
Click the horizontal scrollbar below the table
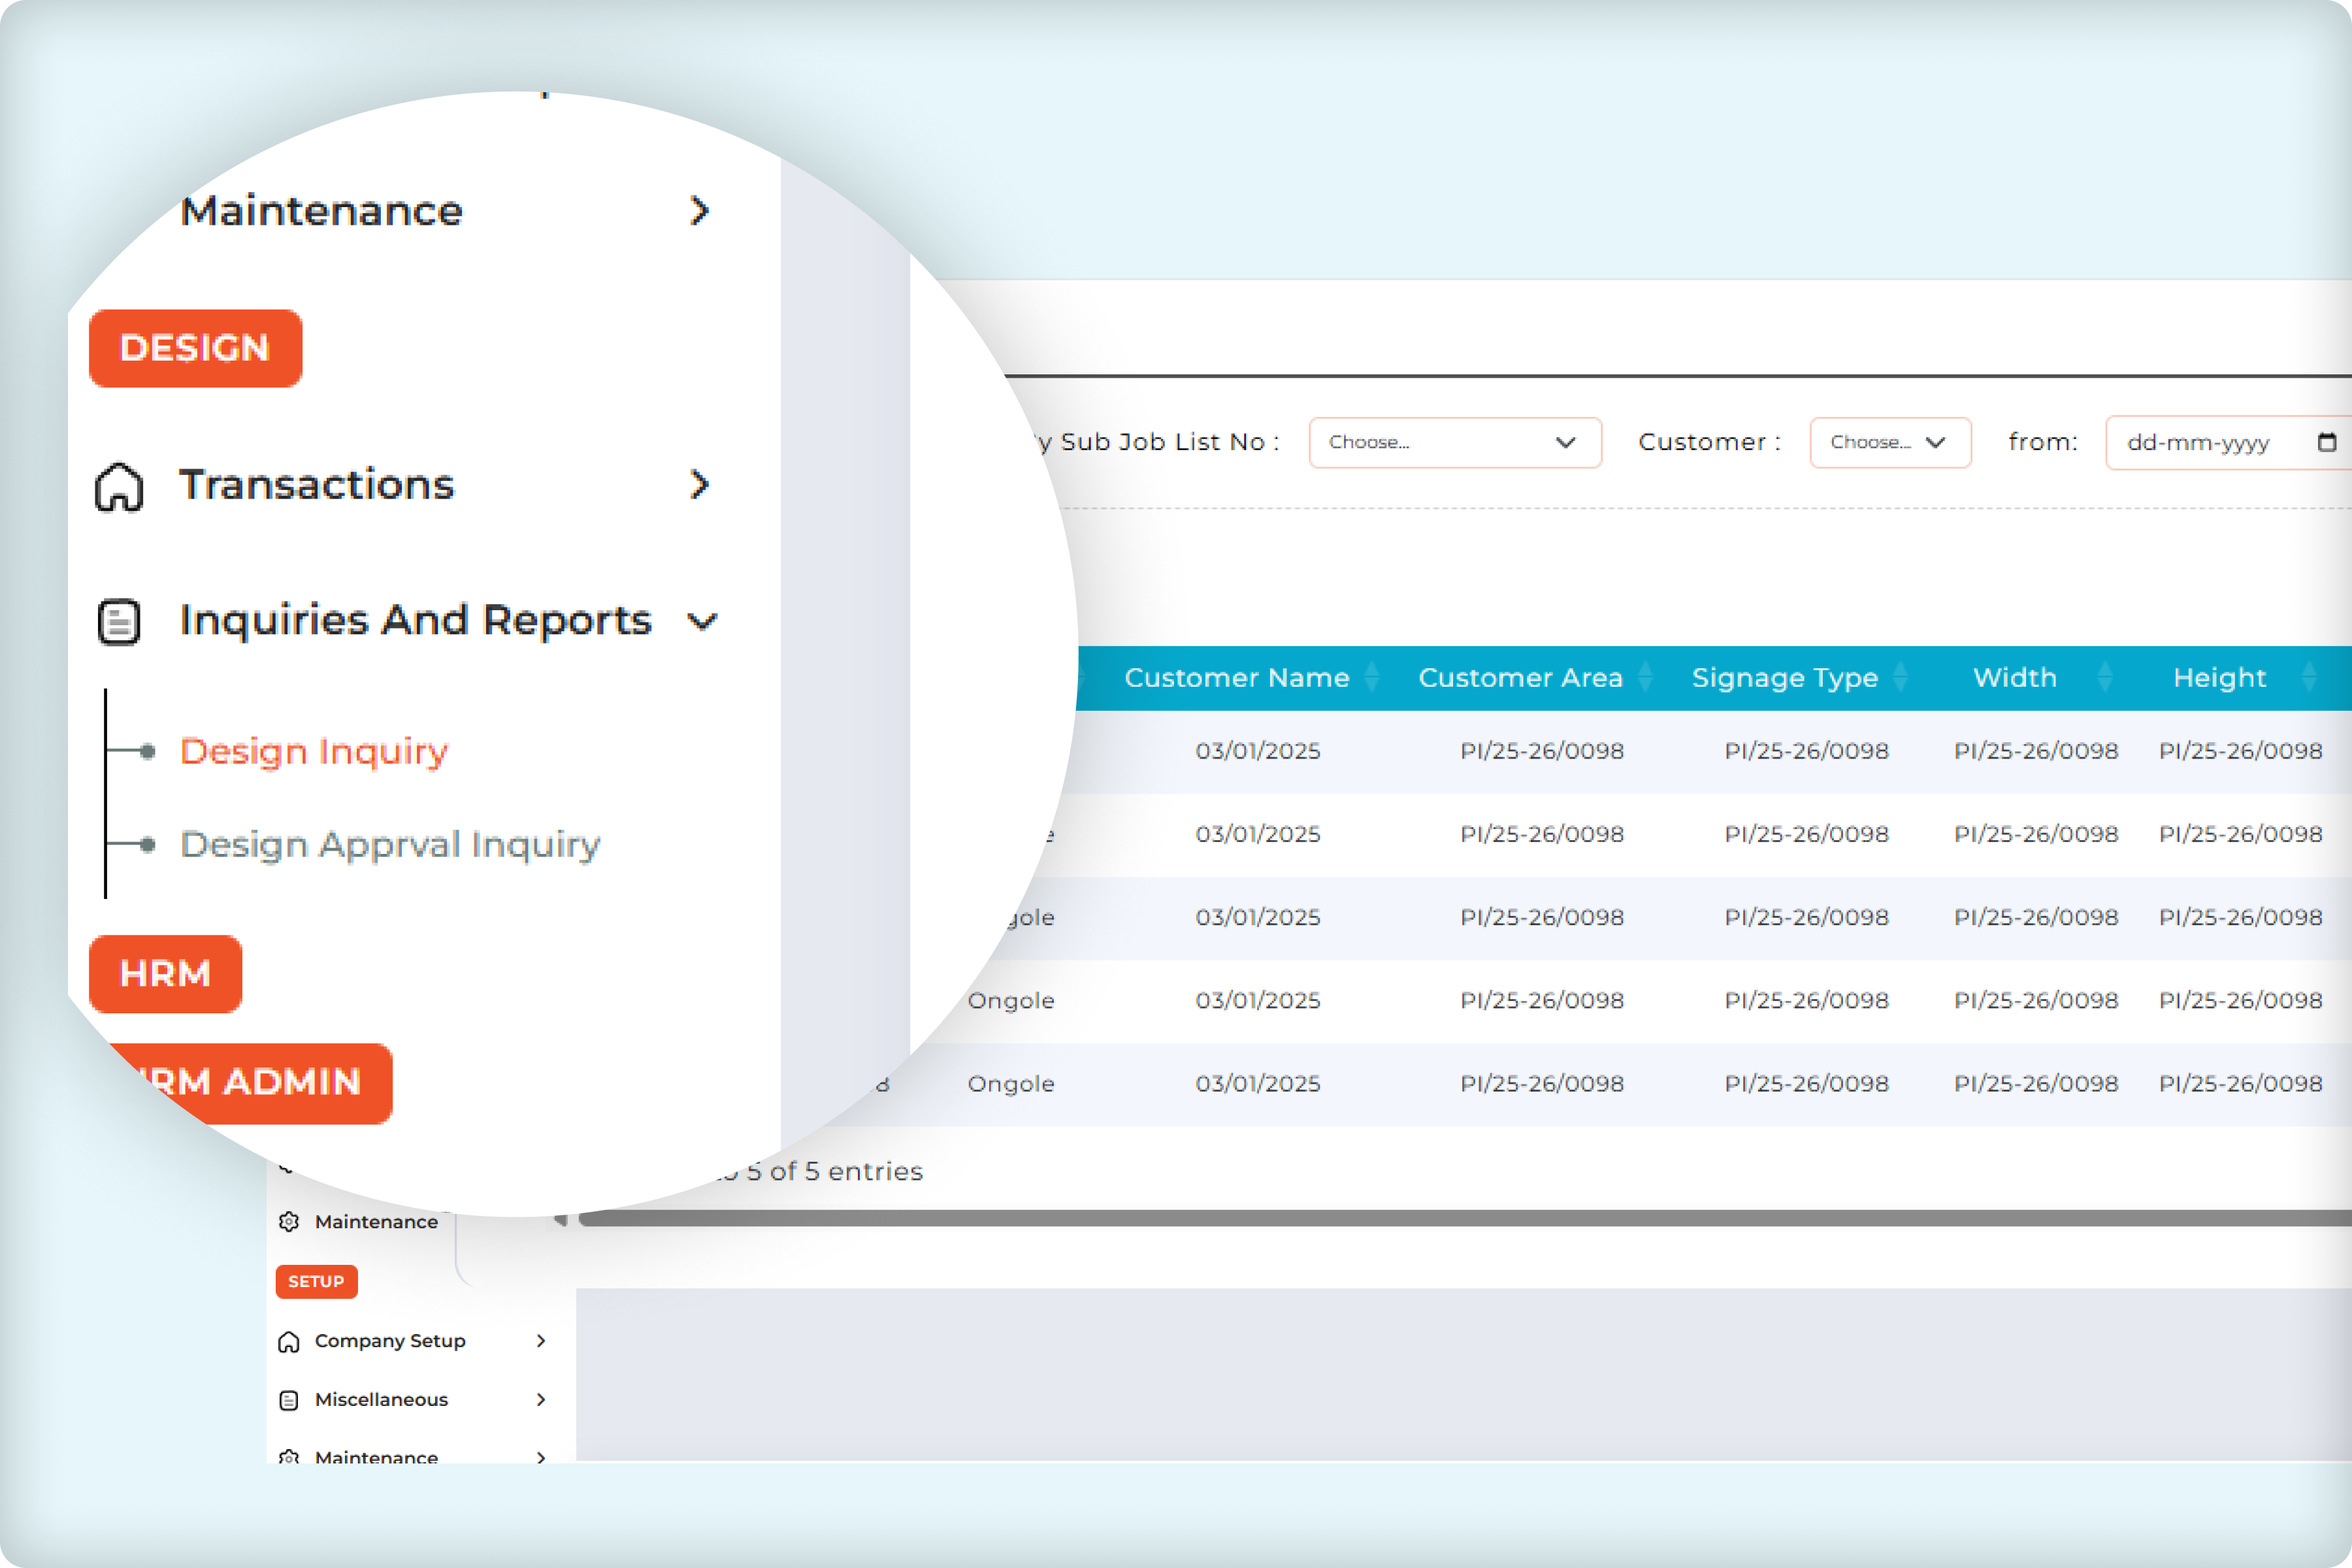(x=1400, y=1219)
